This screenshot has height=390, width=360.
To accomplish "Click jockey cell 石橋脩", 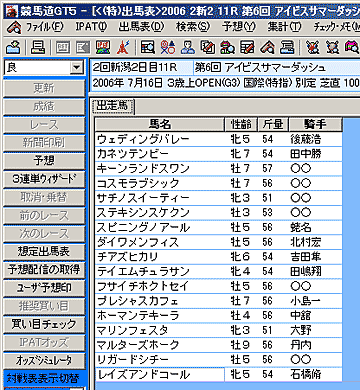I will pos(315,374).
